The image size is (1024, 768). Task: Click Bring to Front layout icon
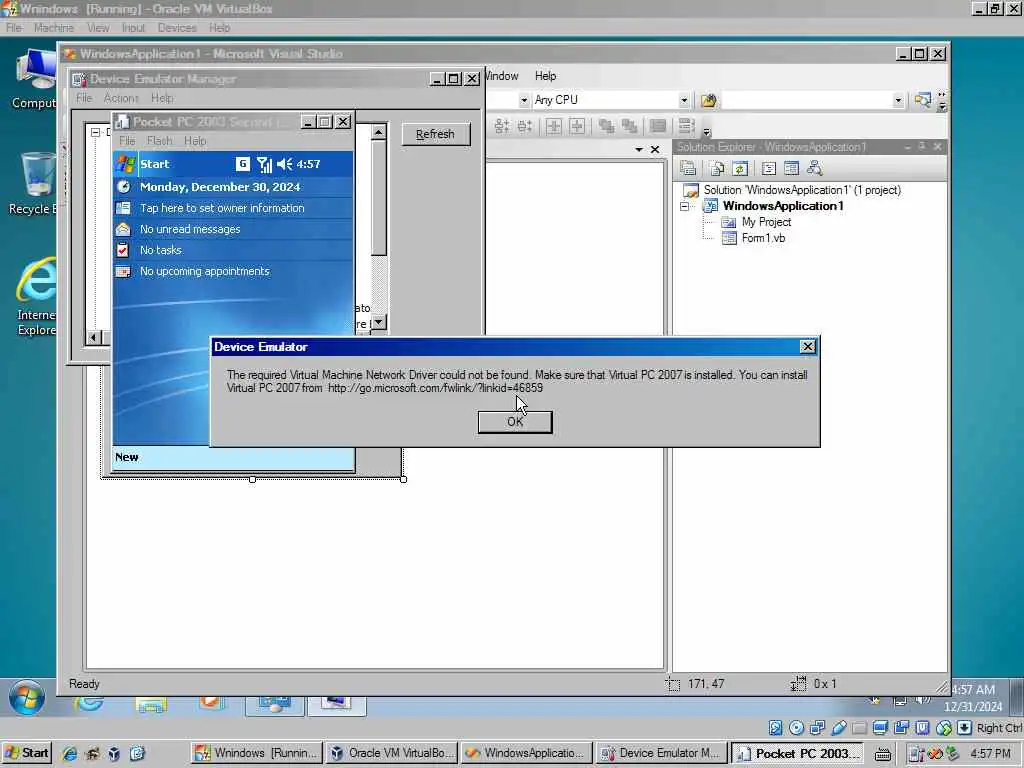[607, 126]
